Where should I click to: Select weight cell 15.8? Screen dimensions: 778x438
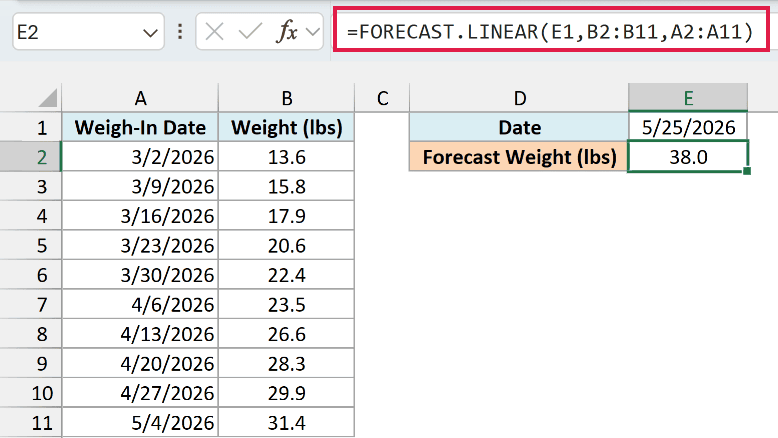286,187
